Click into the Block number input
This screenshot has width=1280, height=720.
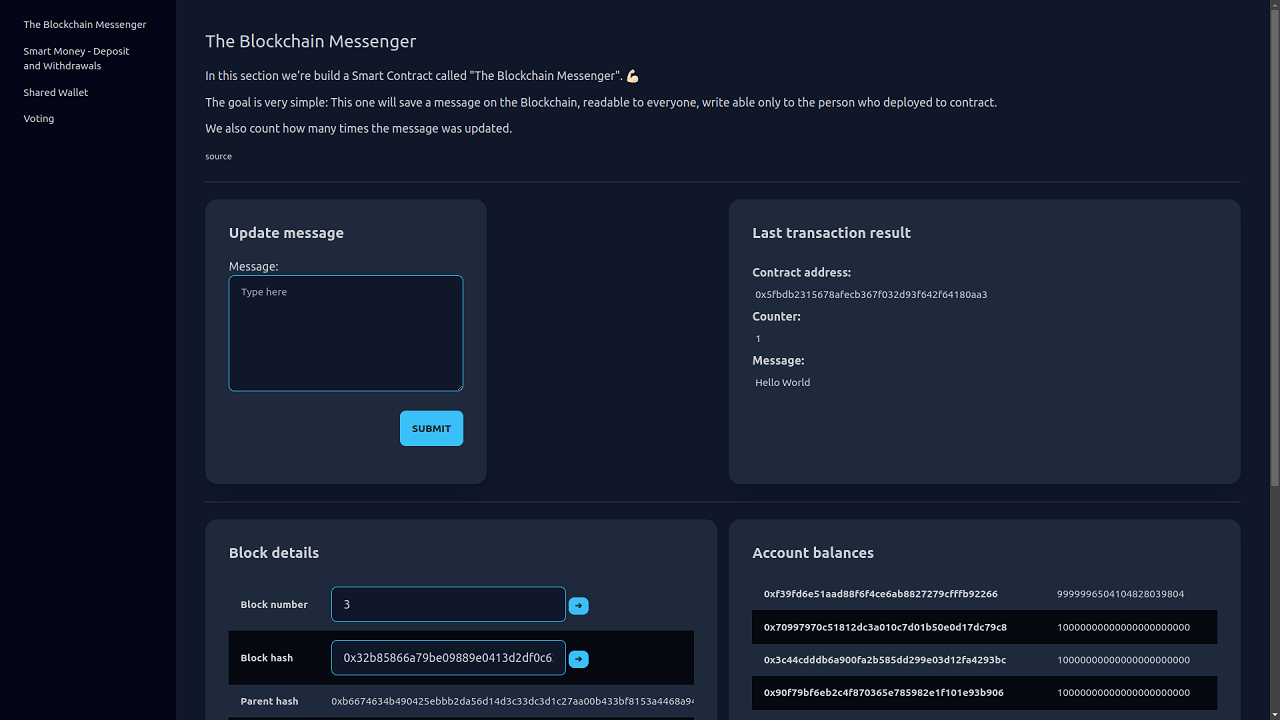point(448,604)
